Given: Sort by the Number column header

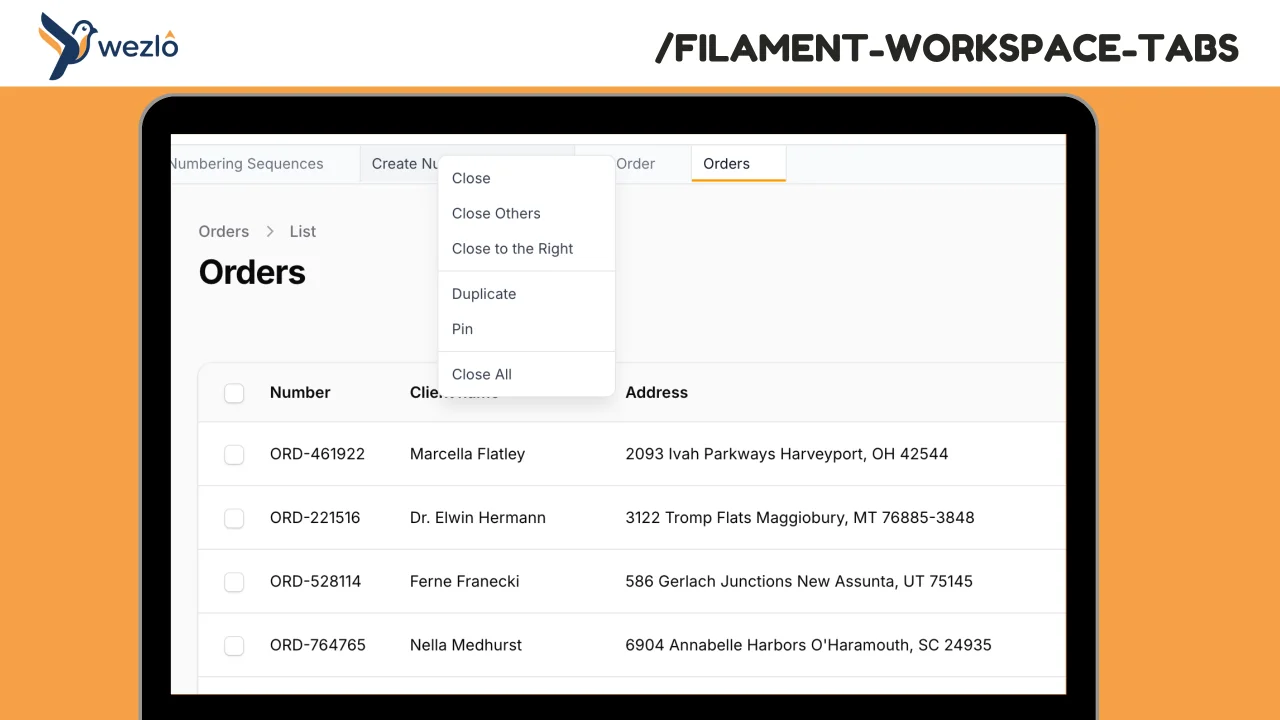Looking at the screenshot, I should [x=299, y=392].
